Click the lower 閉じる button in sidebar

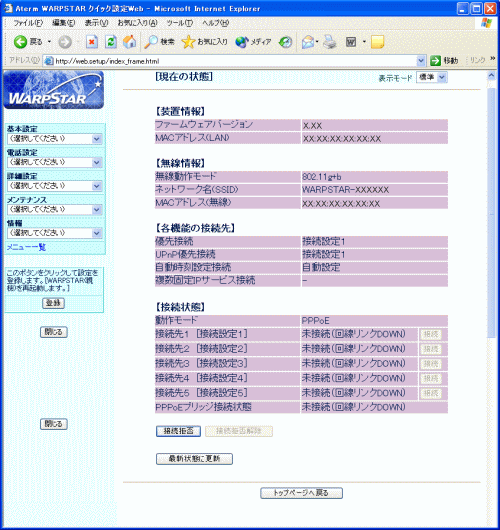(x=54, y=424)
